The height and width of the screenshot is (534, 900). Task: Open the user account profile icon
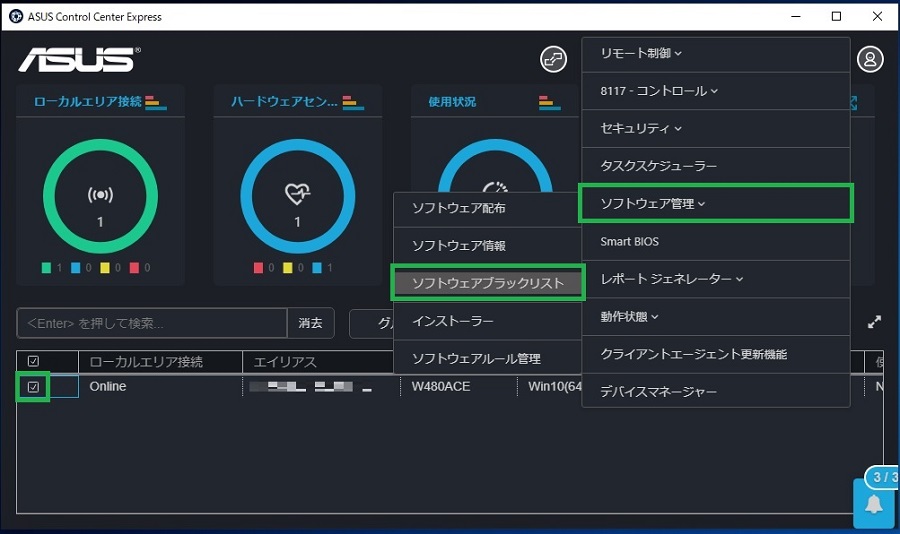pos(870,59)
